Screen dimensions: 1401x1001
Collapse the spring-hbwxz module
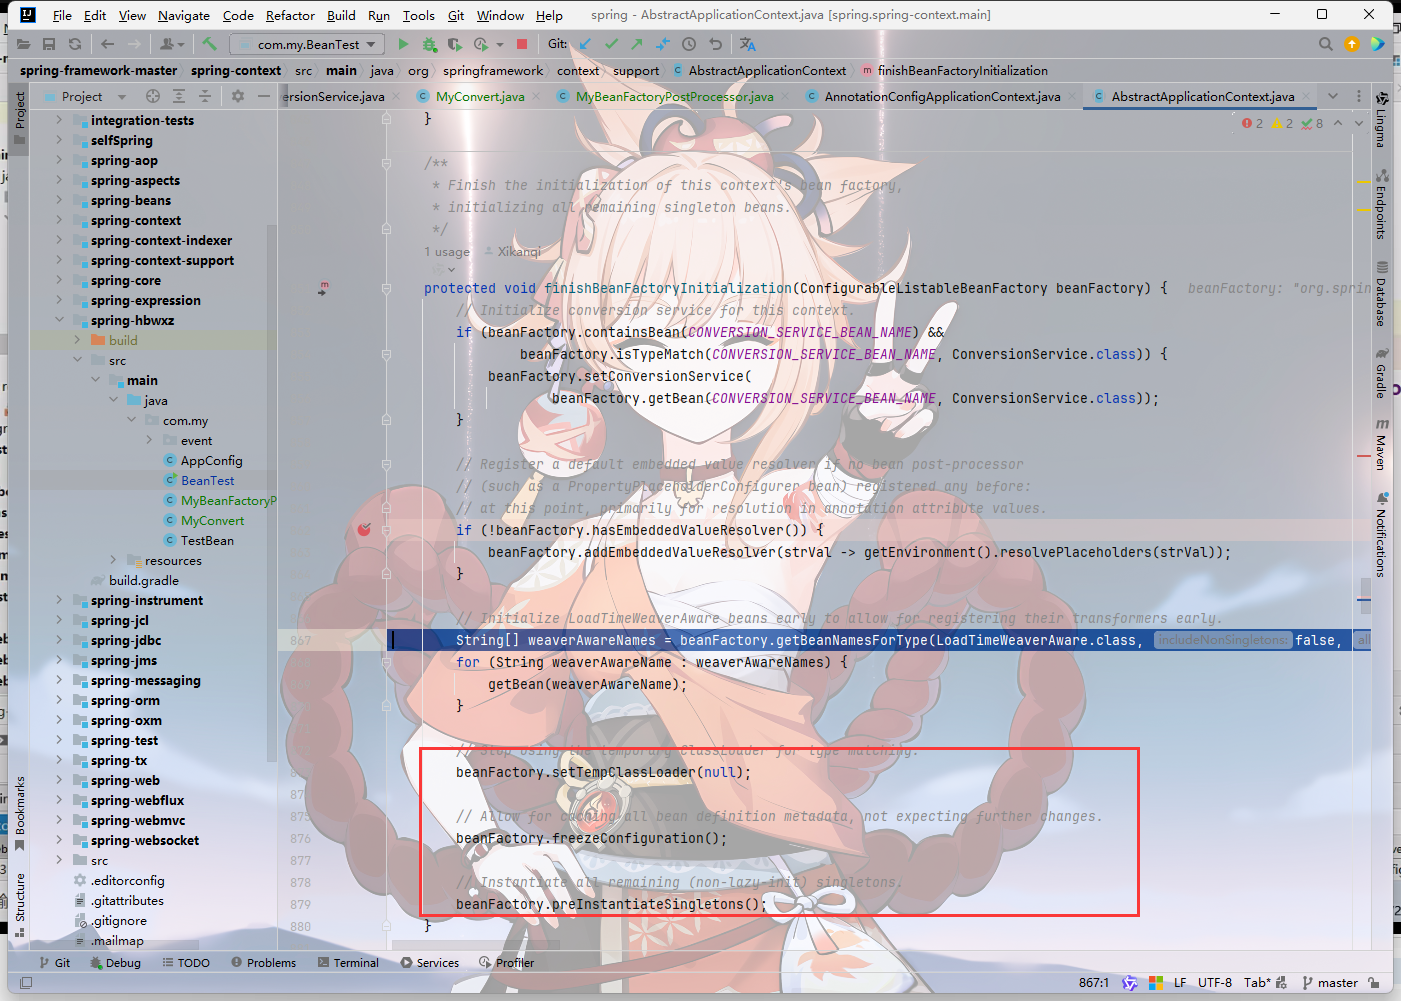(59, 320)
